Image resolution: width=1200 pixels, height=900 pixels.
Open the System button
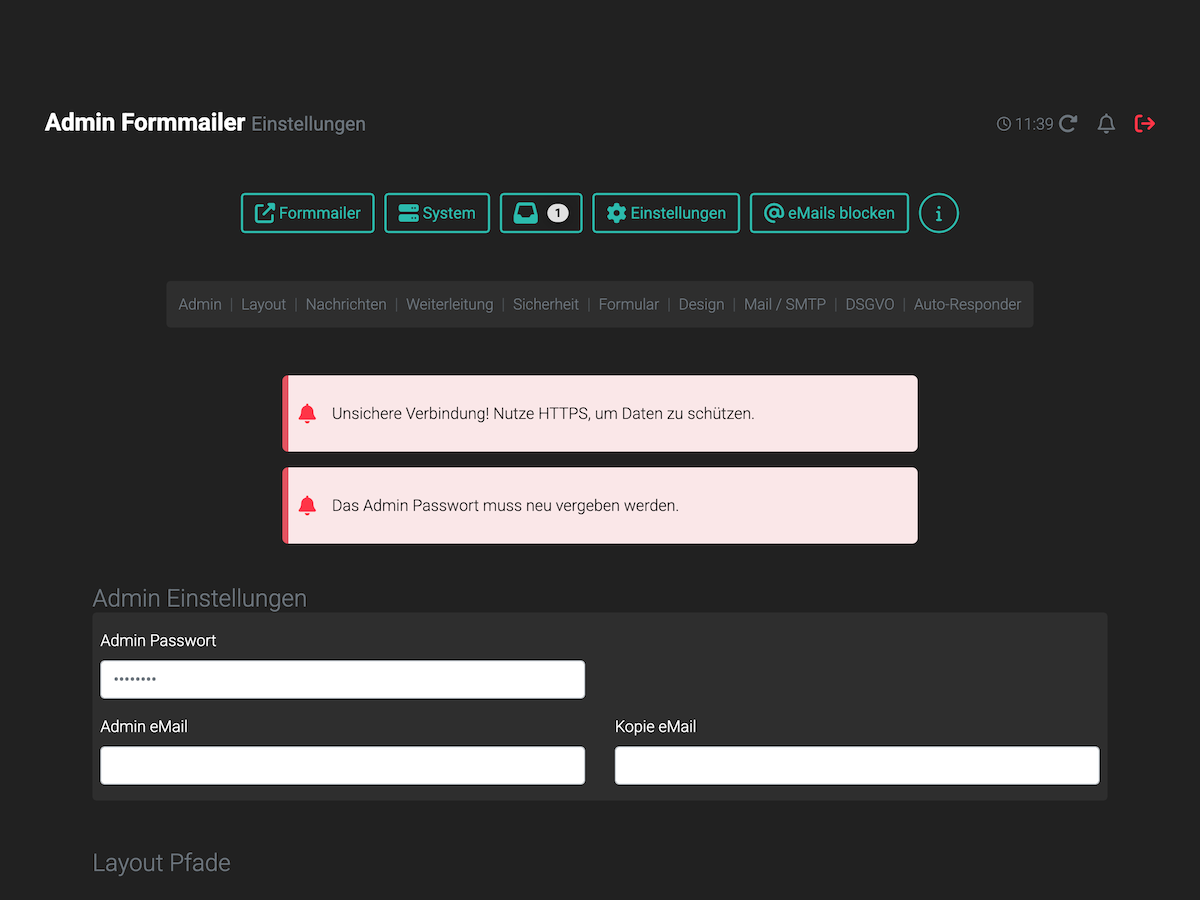pyautogui.click(x=437, y=213)
